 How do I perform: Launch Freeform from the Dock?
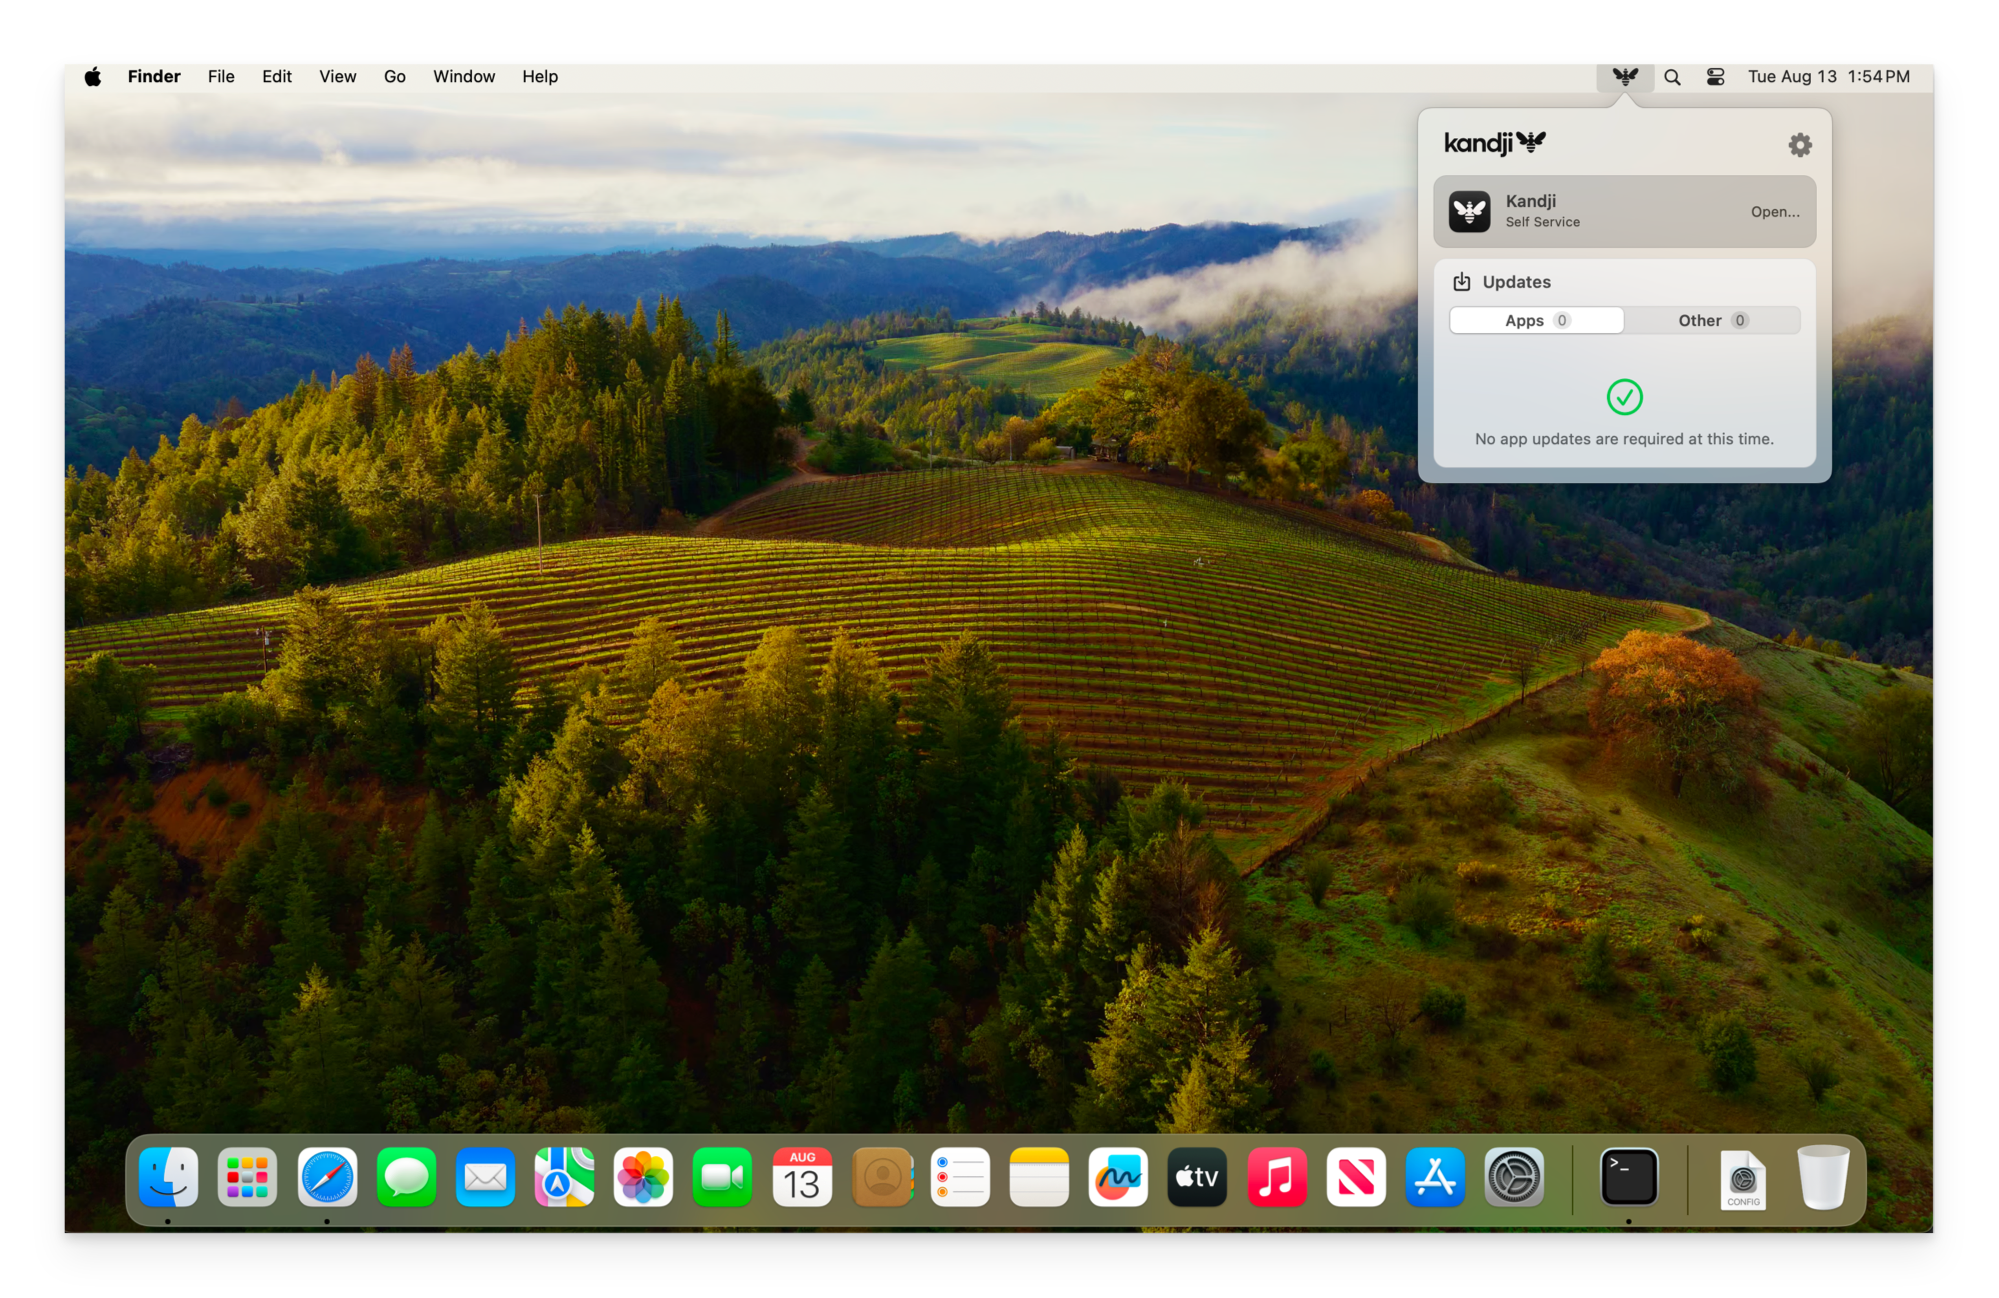point(1117,1177)
